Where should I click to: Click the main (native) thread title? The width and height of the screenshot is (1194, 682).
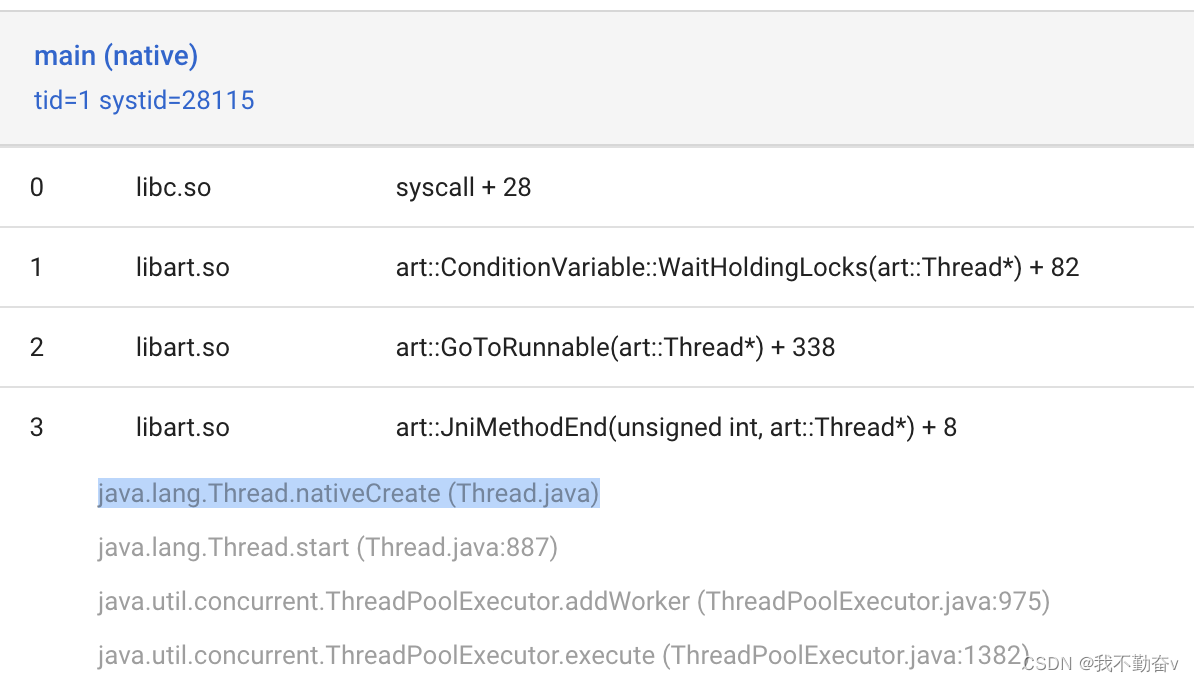pos(116,56)
